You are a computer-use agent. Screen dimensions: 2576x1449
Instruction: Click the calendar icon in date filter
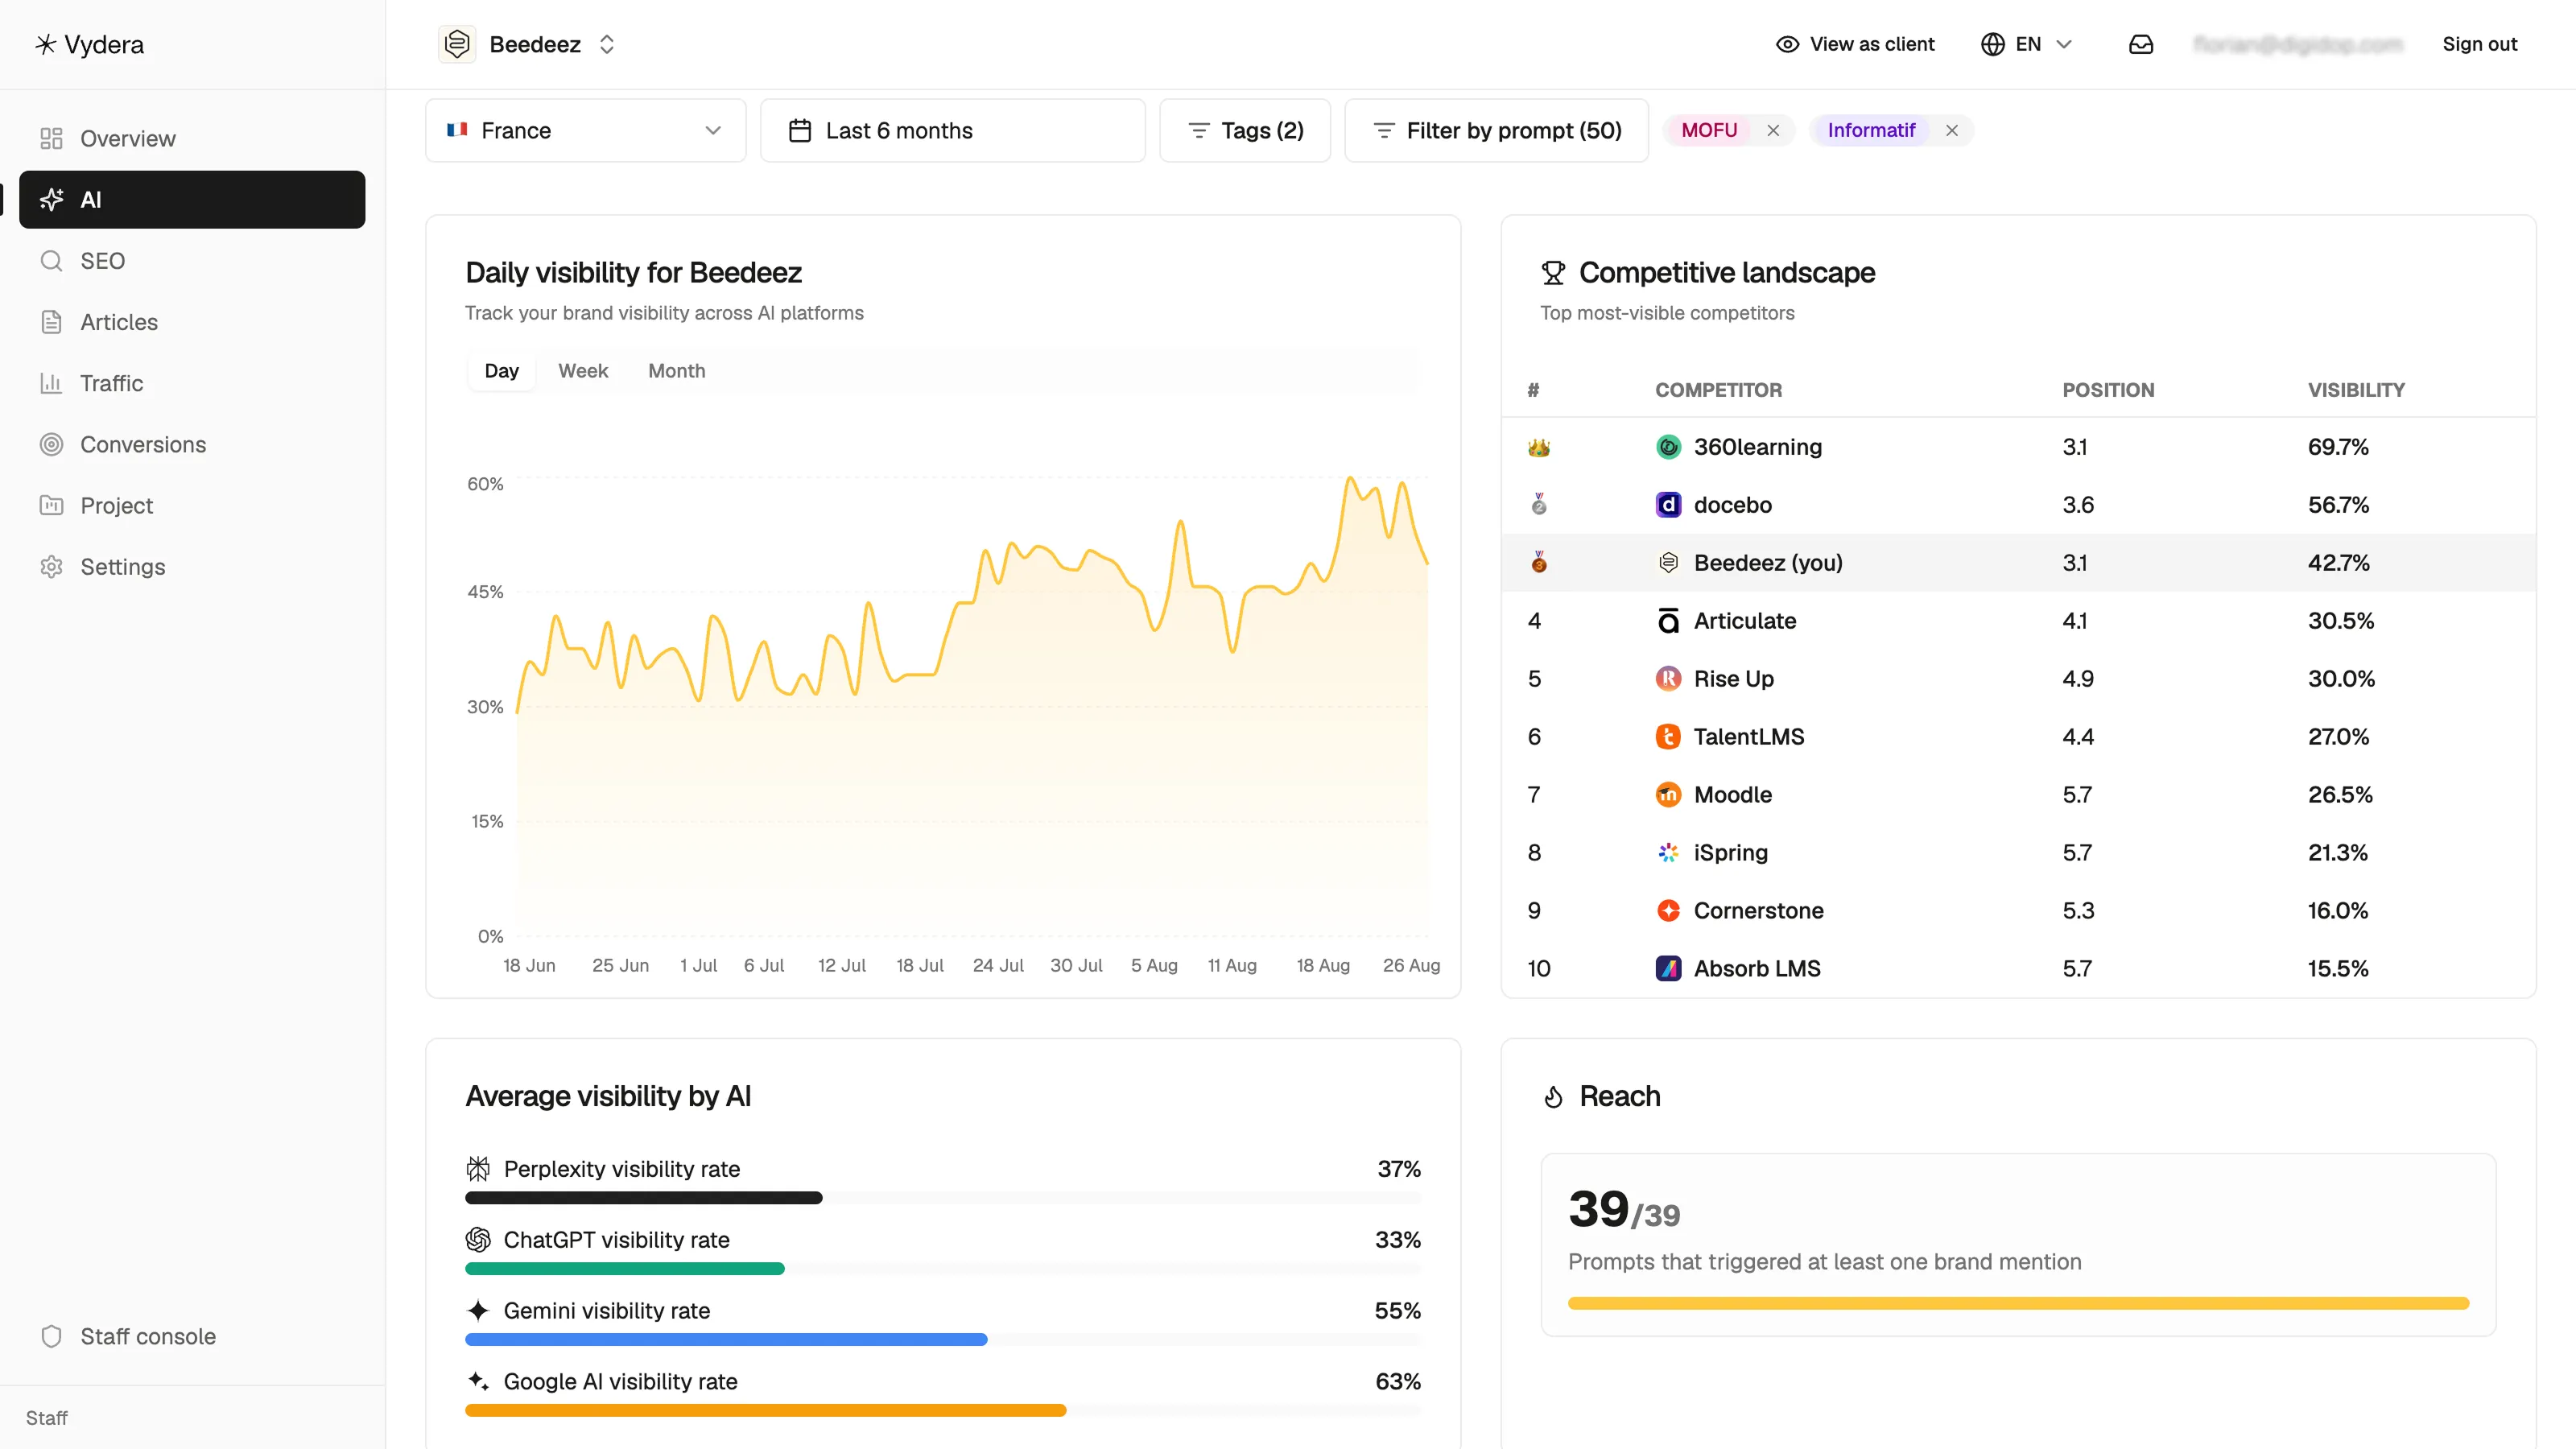coord(800,130)
